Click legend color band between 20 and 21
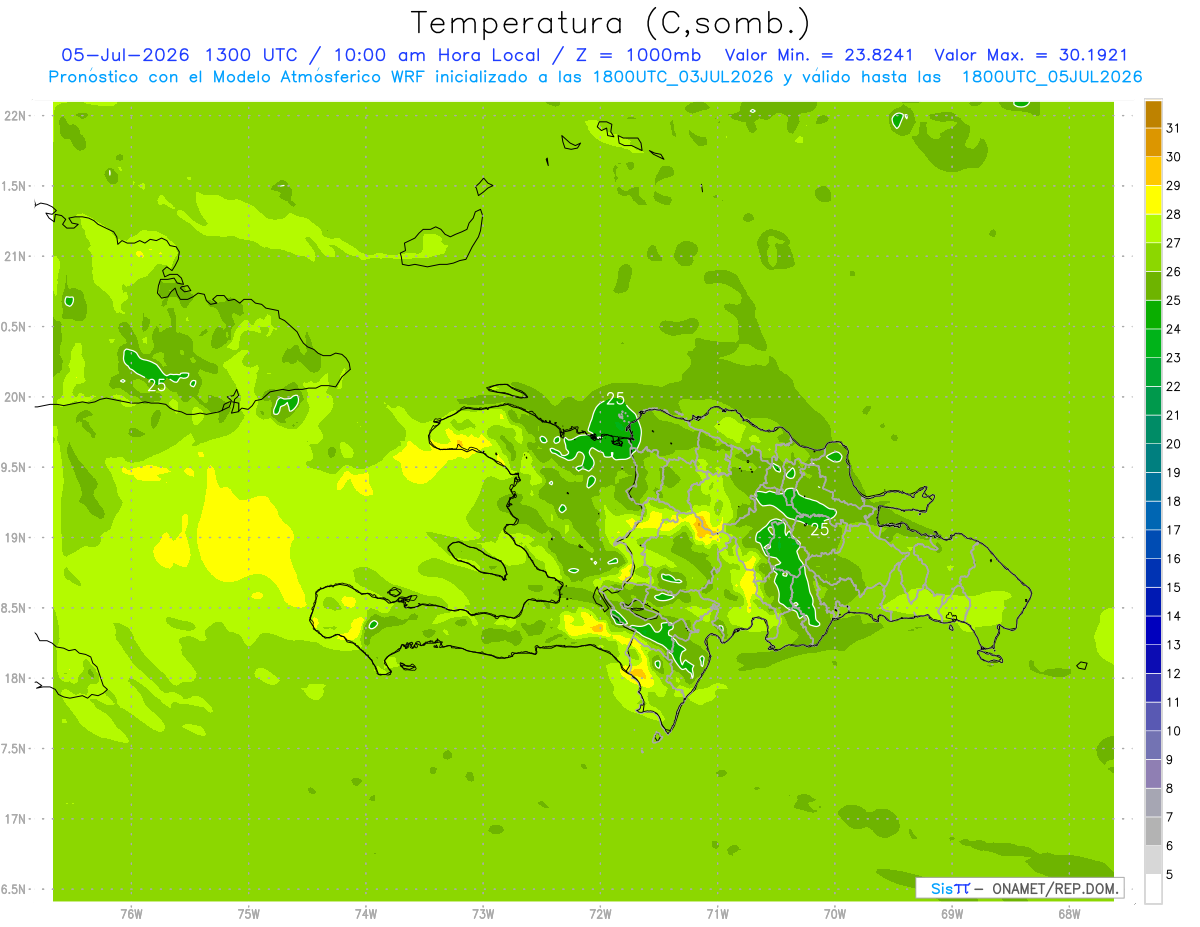Image resolution: width=1200 pixels, height=927 pixels. click(1153, 430)
